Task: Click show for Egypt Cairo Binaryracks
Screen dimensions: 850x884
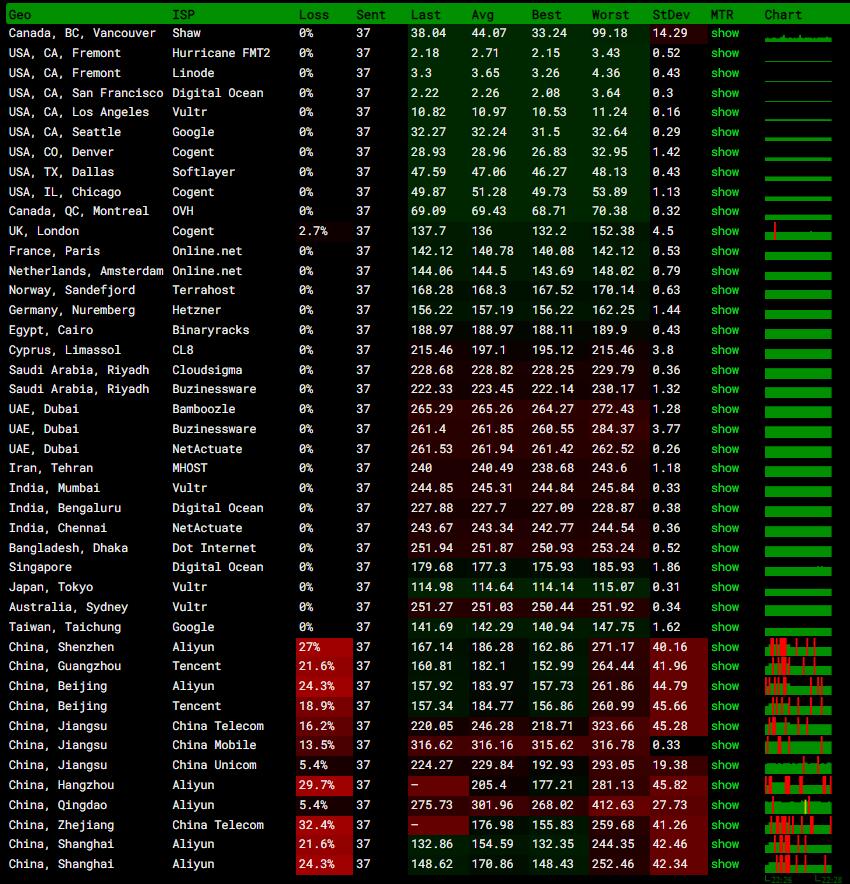Action: point(725,330)
